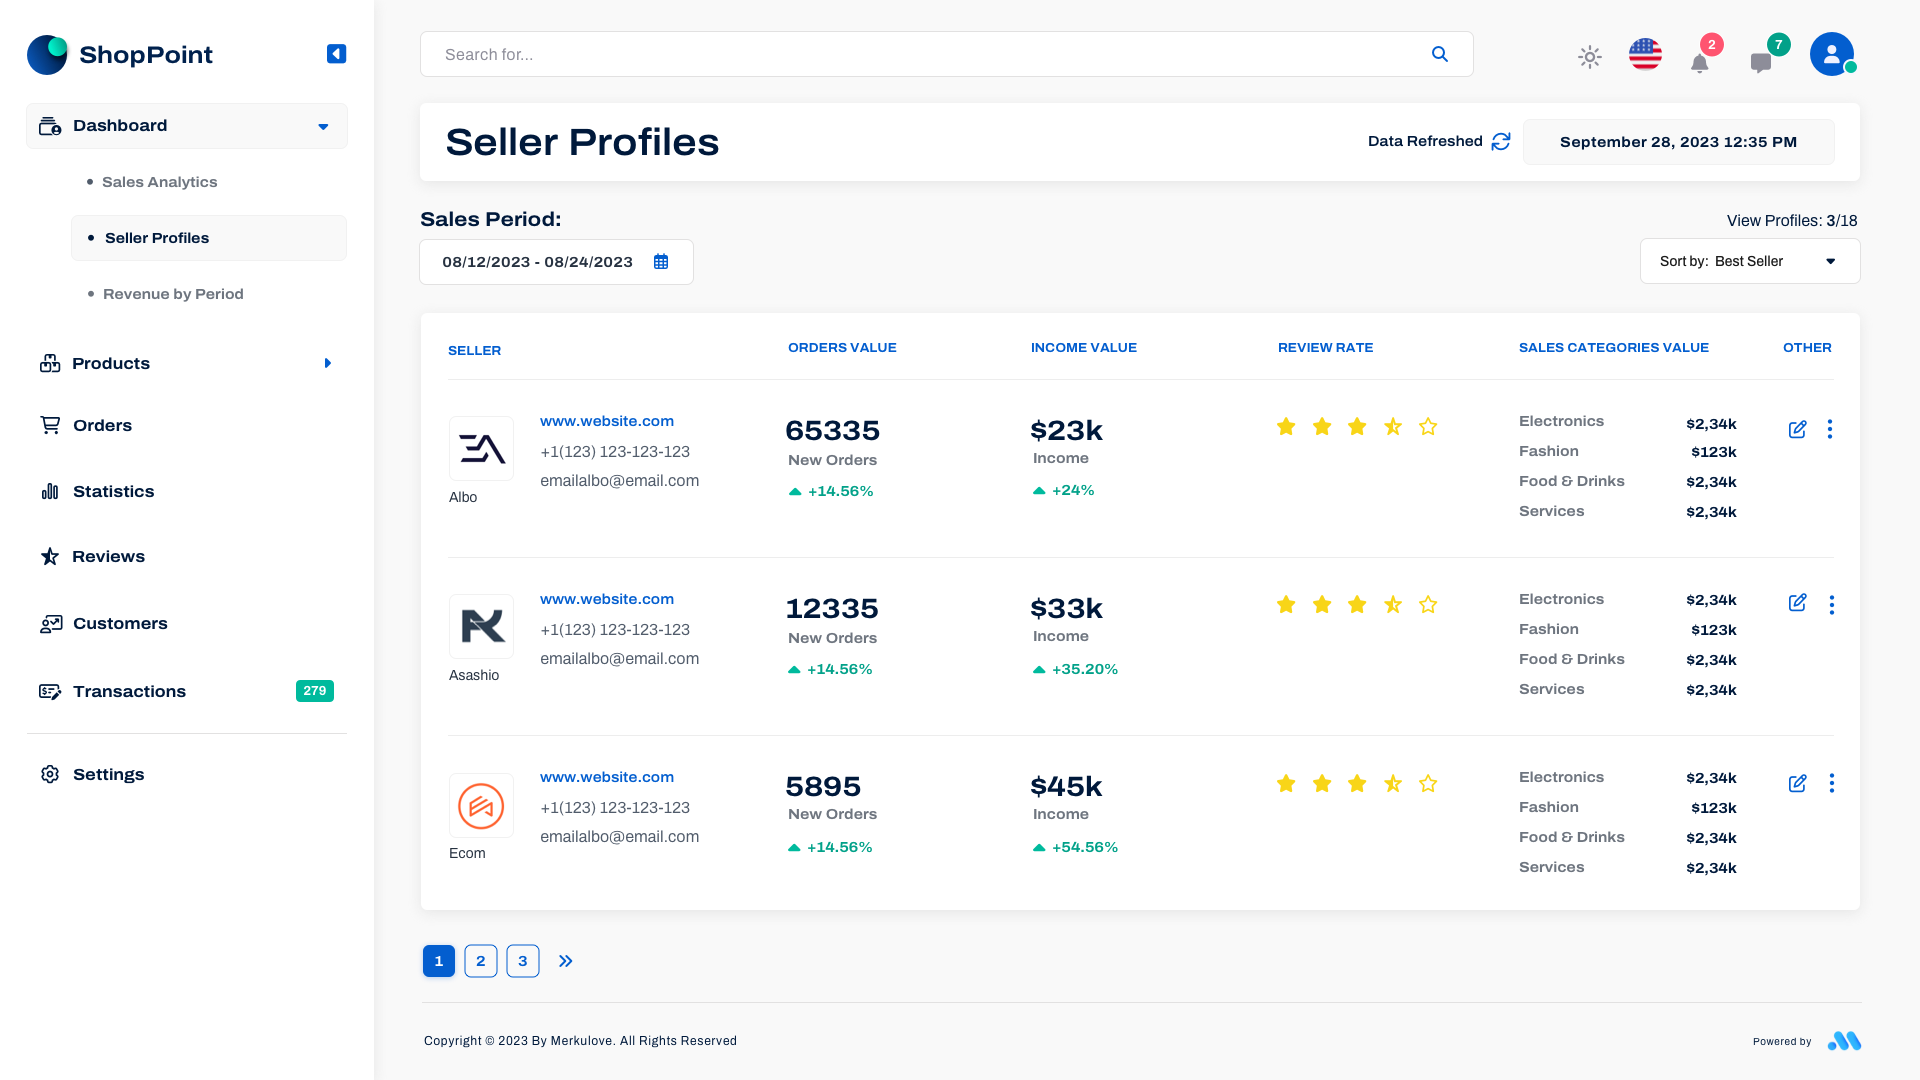Open Asashio's www.website.com link
The image size is (1920, 1080).
(606, 598)
